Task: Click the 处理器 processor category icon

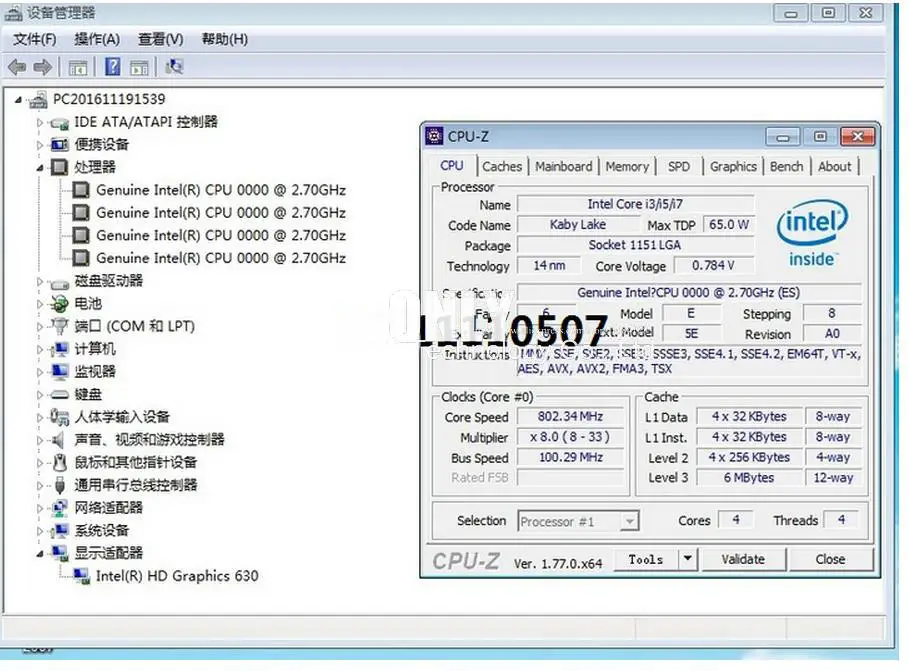Action: 59,167
